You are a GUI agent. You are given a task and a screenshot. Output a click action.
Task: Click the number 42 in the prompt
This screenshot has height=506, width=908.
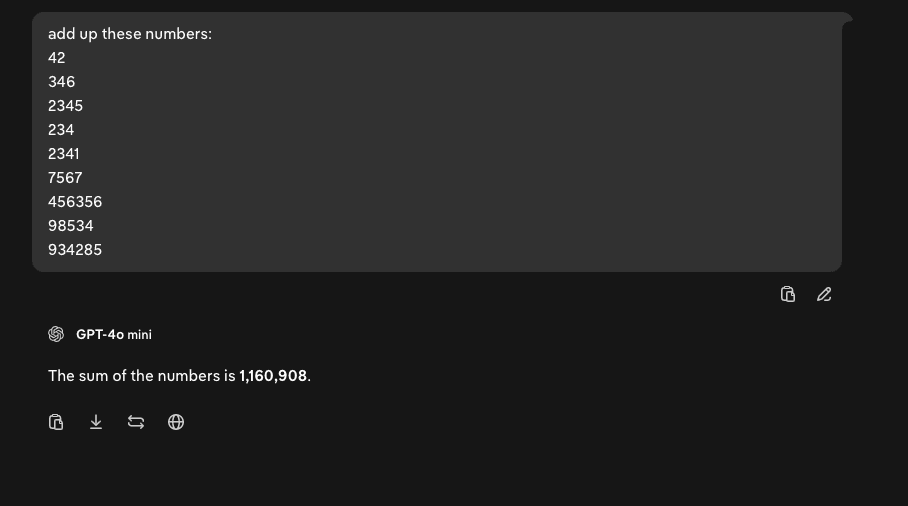pyautogui.click(x=57, y=58)
